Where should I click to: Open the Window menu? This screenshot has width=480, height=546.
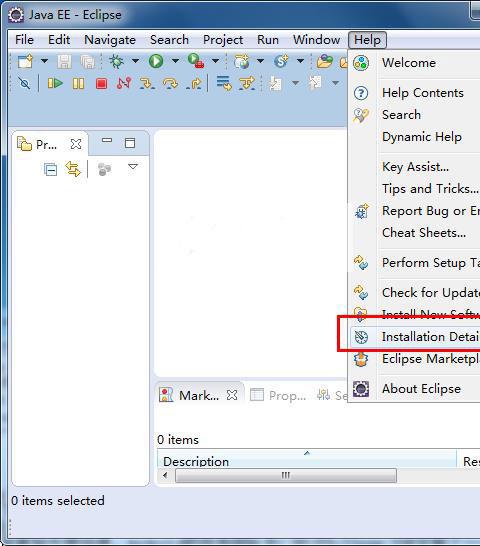point(316,40)
